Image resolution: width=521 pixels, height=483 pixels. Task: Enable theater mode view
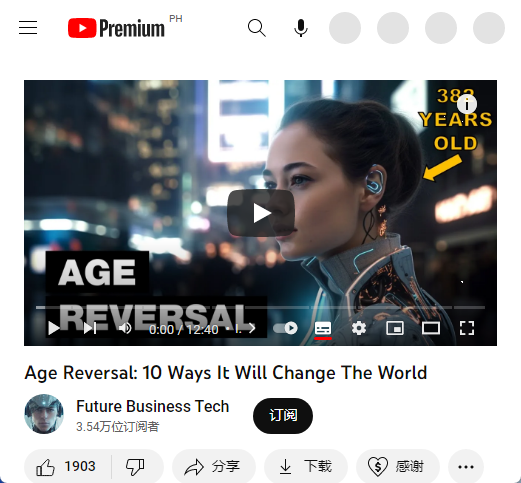pos(431,328)
